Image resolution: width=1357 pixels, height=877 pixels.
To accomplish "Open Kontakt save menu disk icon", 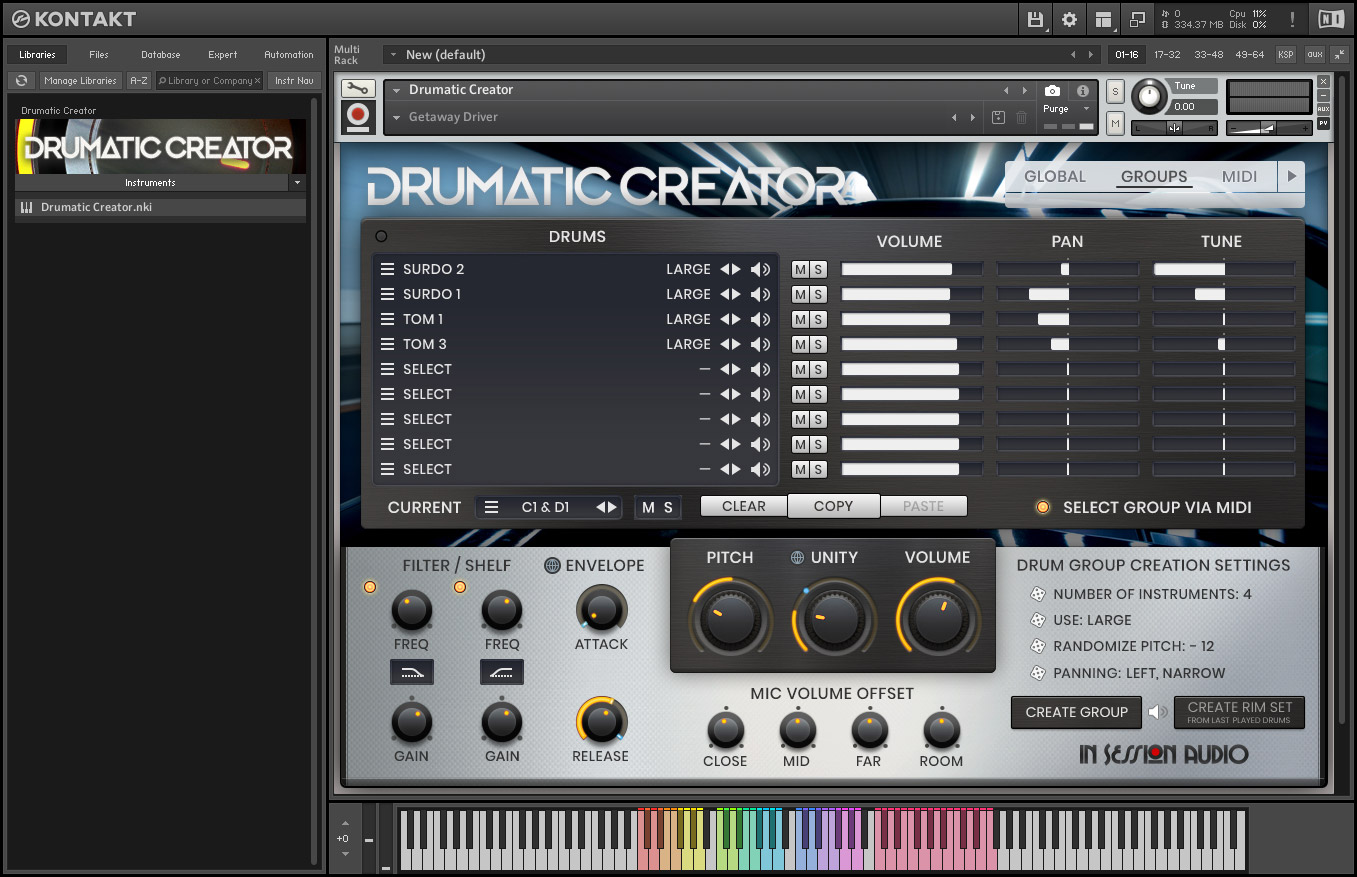I will pos(1036,19).
